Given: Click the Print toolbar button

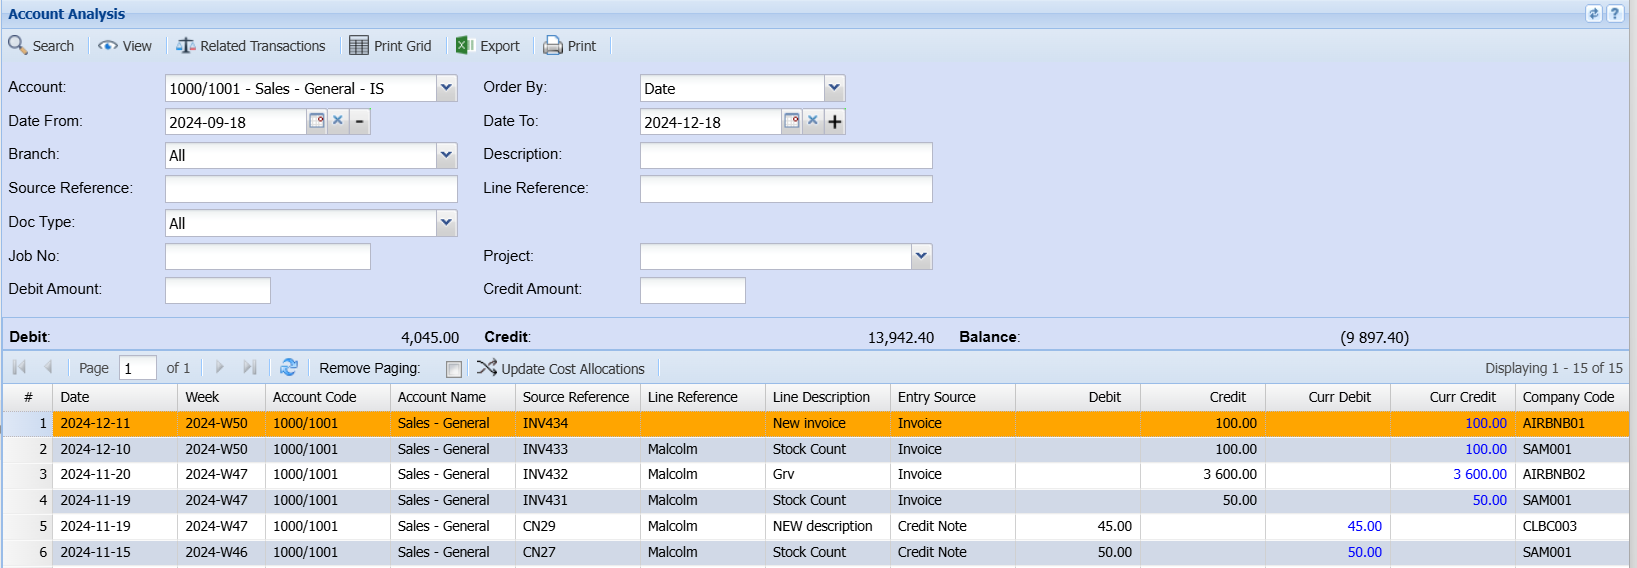Looking at the screenshot, I should pyautogui.click(x=569, y=46).
